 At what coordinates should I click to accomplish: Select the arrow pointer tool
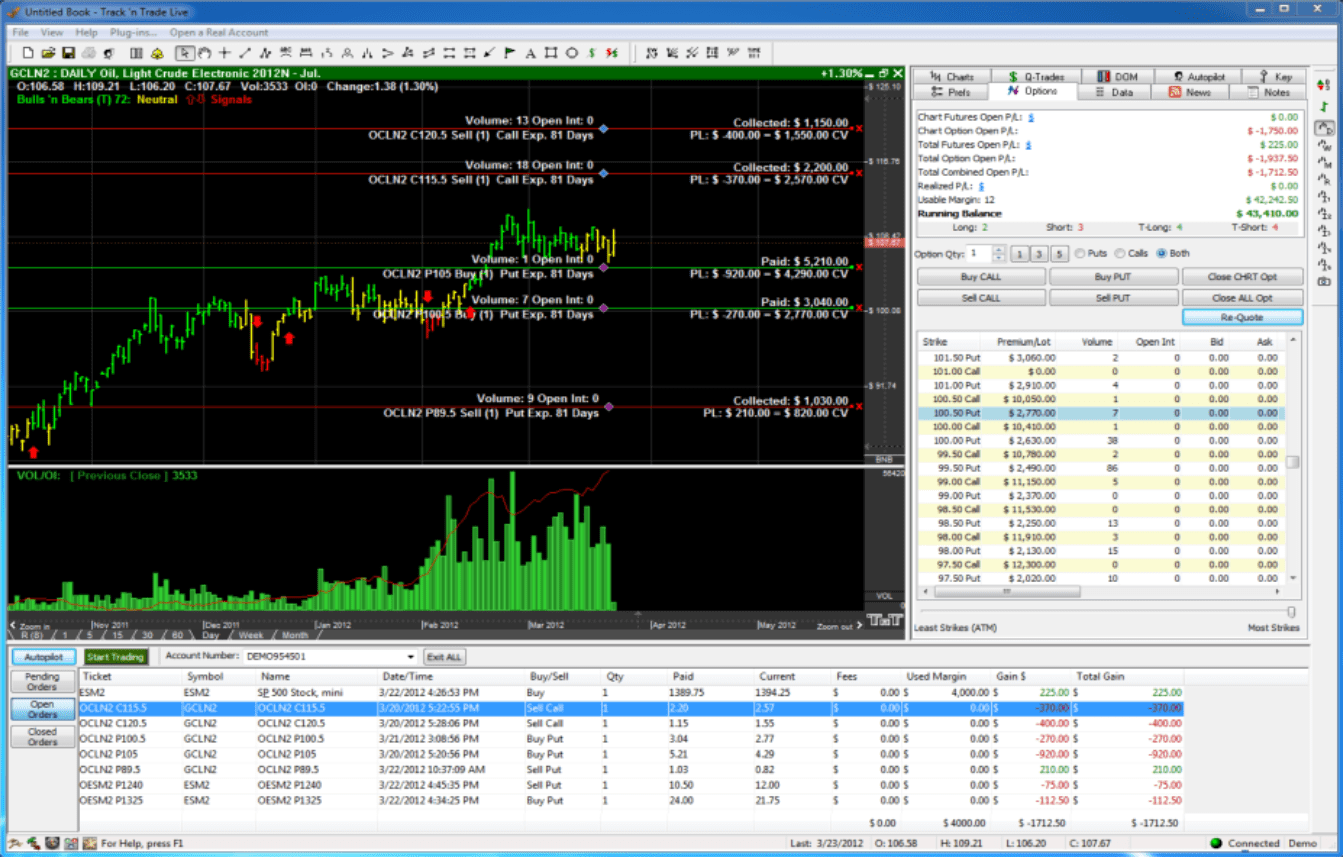(184, 53)
